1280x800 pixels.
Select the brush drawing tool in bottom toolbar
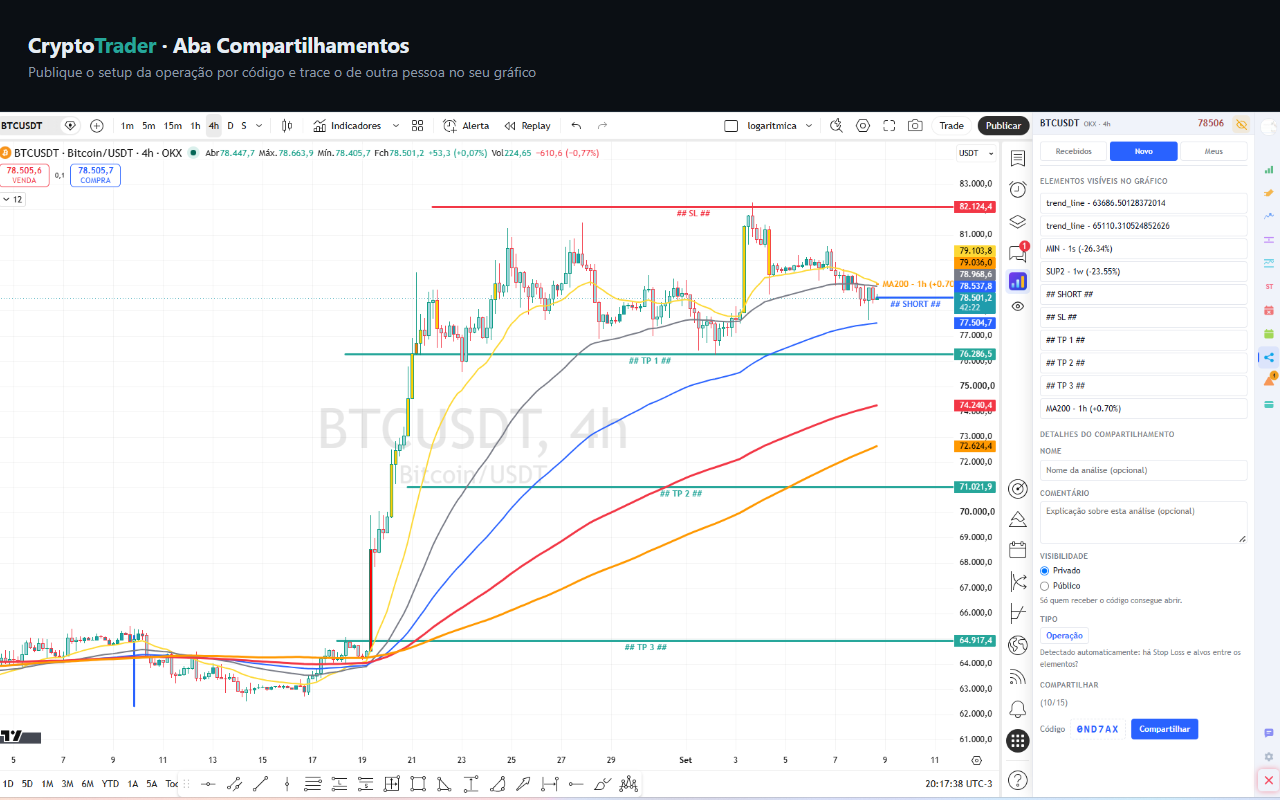(x=603, y=784)
